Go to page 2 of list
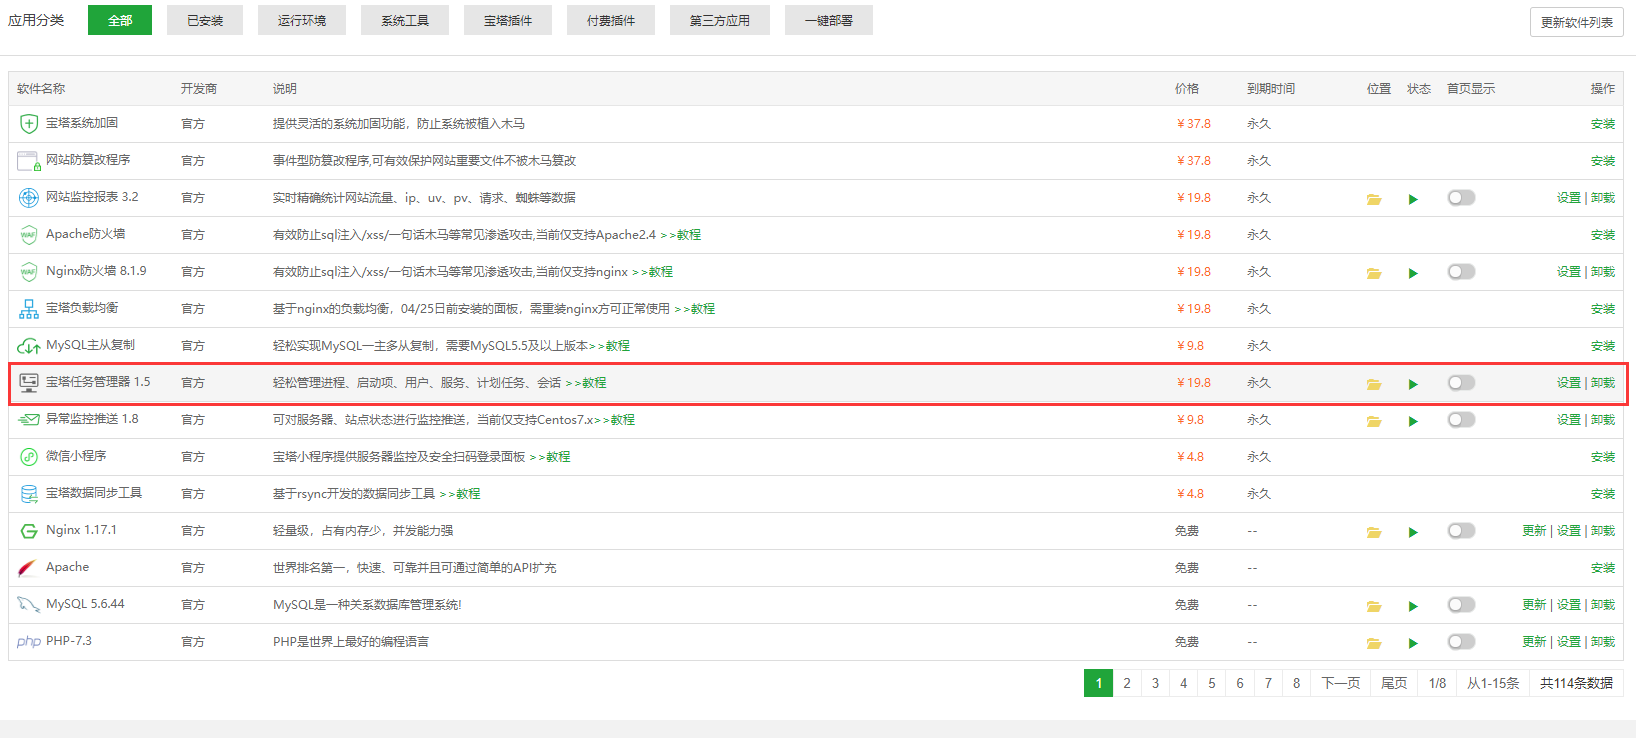The height and width of the screenshot is (738, 1636). (1127, 683)
